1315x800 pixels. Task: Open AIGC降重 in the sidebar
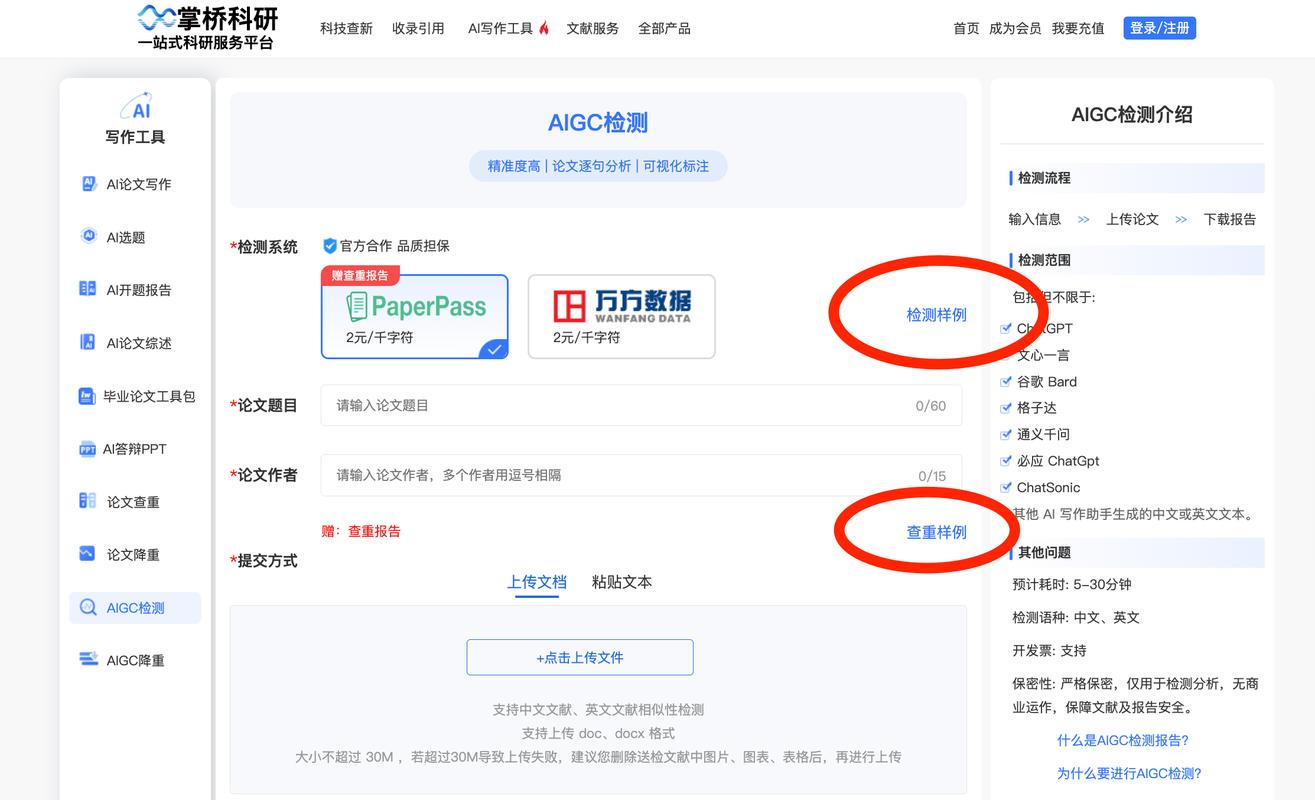pyautogui.click(x=135, y=660)
